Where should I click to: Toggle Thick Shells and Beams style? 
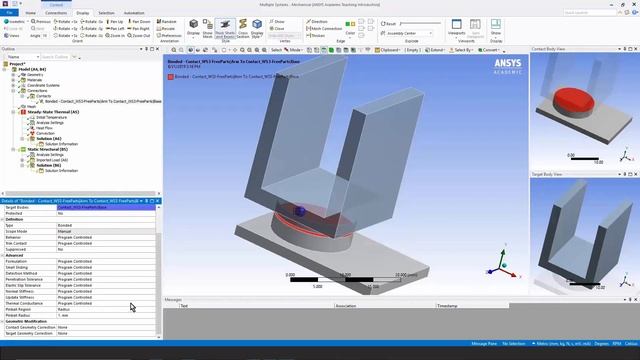(x=225, y=28)
